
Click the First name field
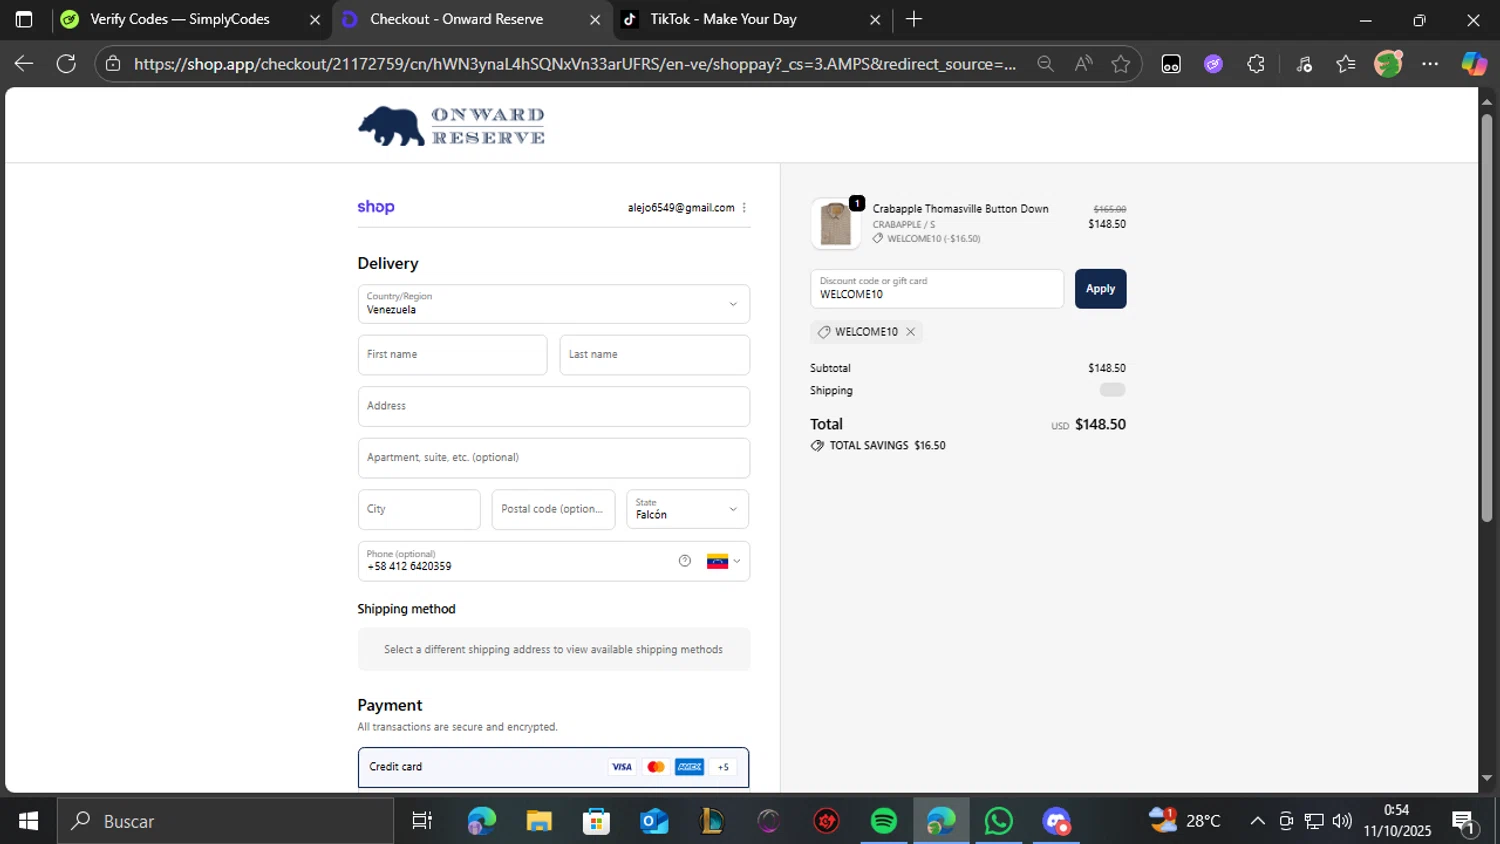452,355
